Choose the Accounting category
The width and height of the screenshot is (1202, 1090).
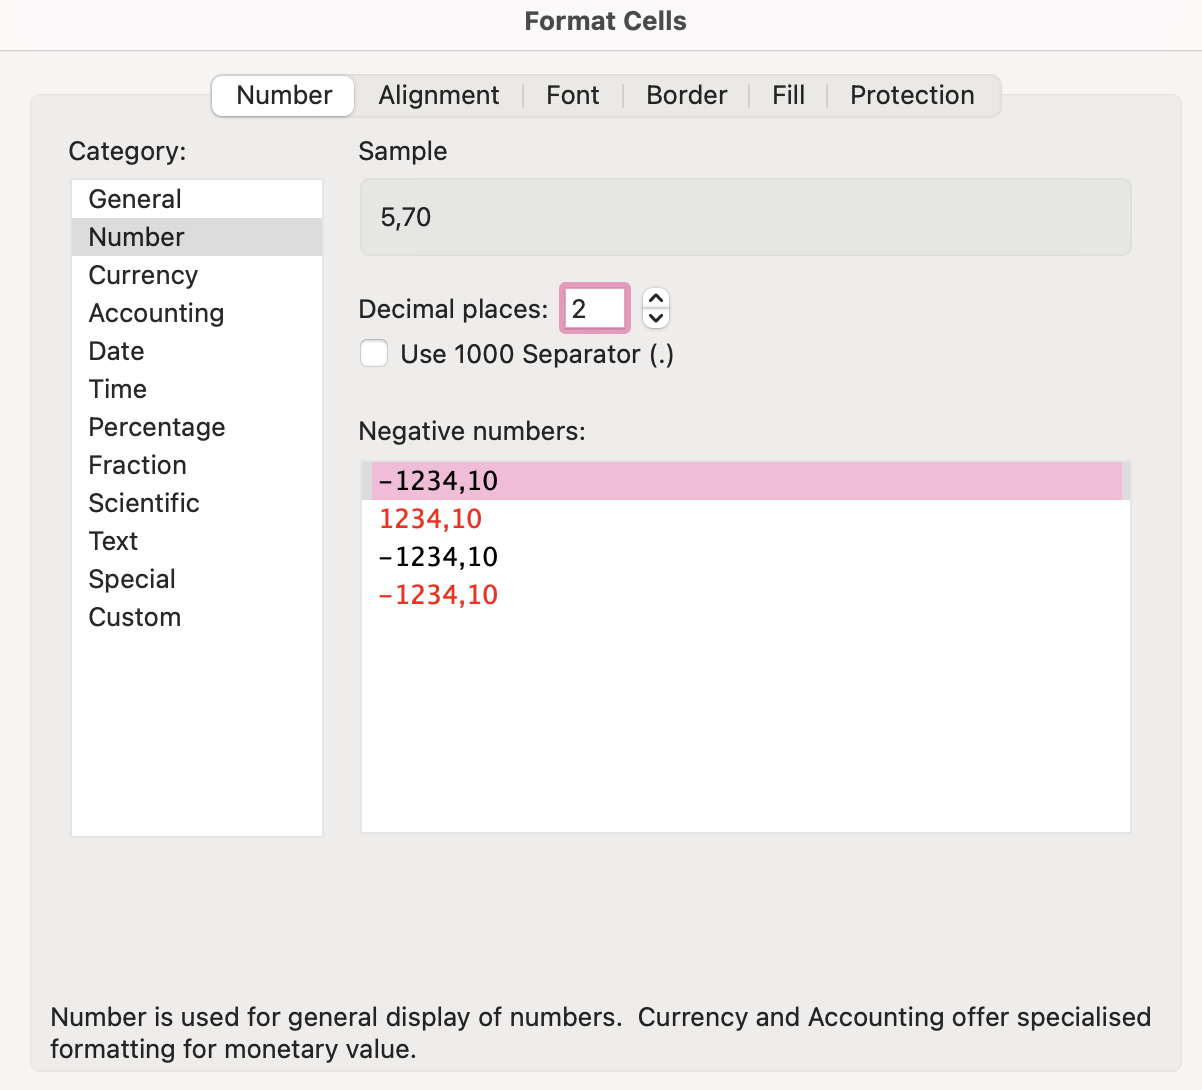[197, 313]
